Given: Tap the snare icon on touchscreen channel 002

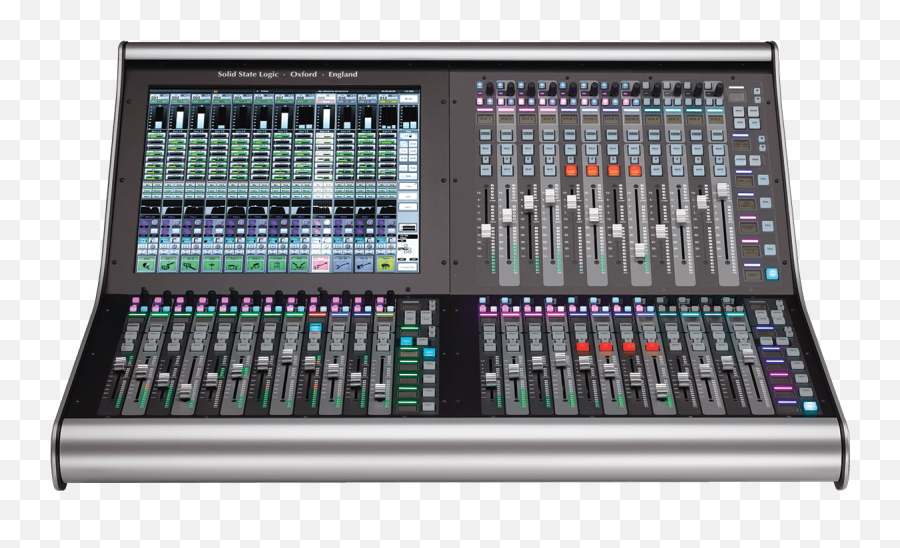Looking at the screenshot, I should (x=168, y=264).
